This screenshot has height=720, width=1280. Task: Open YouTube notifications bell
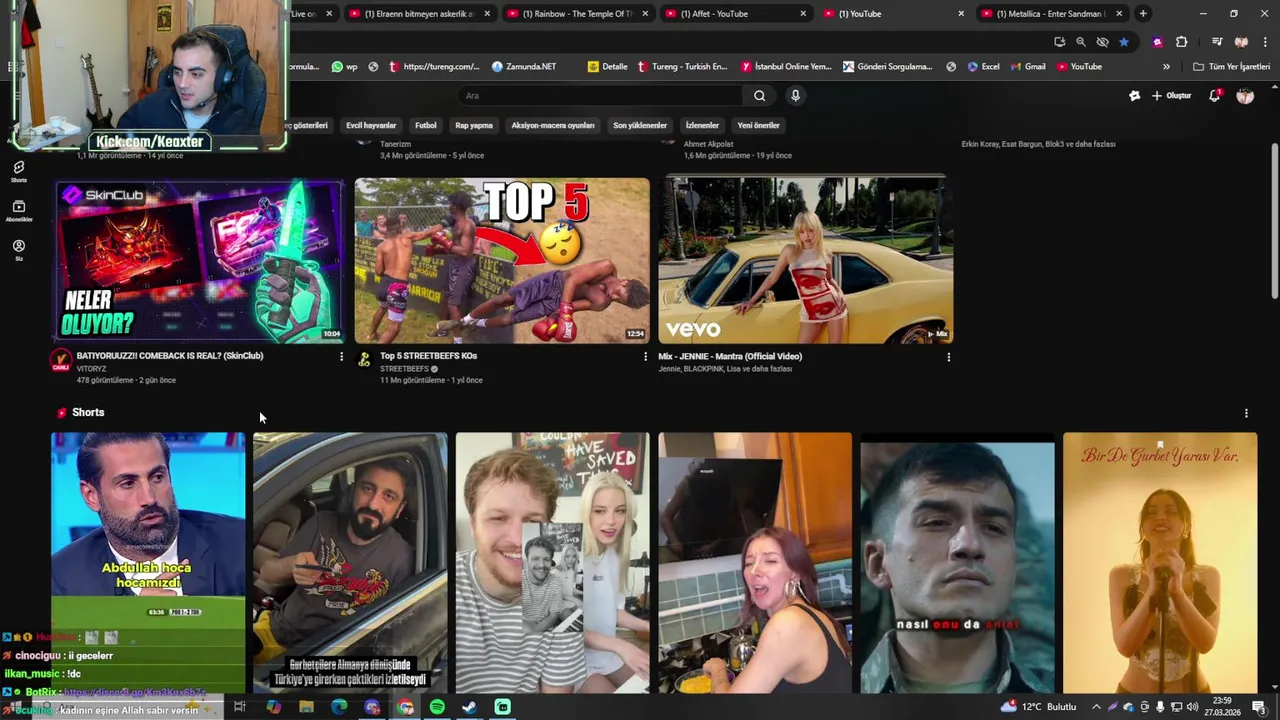pos(1215,96)
